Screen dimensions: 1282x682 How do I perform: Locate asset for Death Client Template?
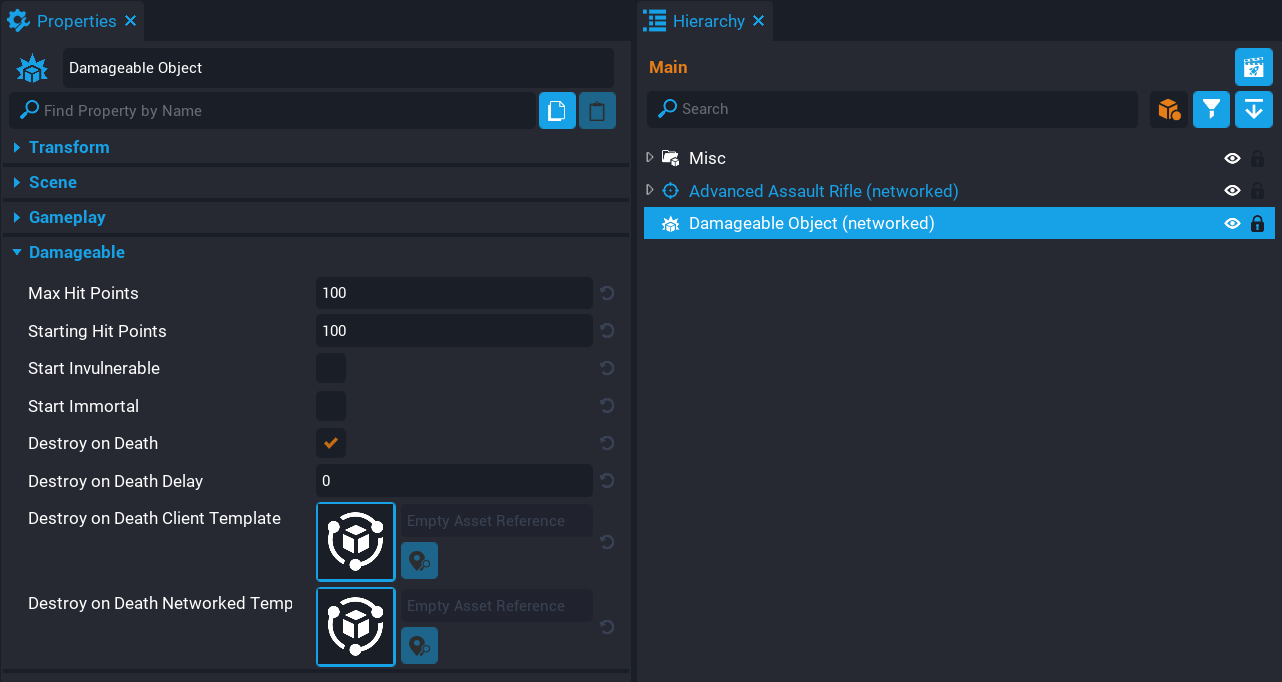point(419,561)
